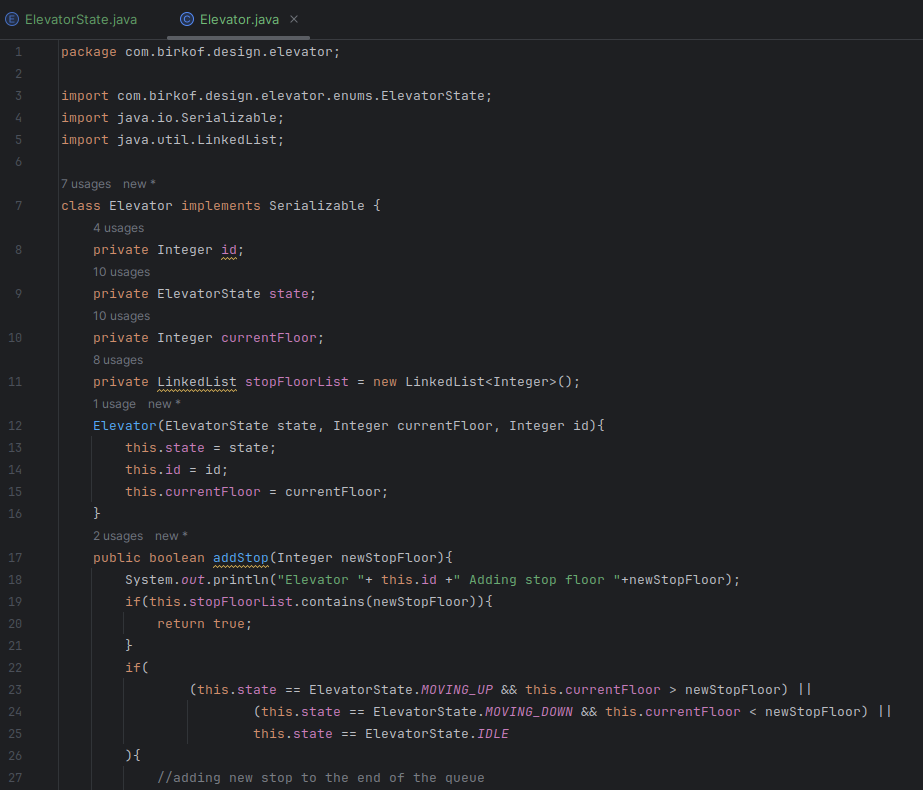
Task: Click 'this.id' on line 14
Action: click(153, 470)
